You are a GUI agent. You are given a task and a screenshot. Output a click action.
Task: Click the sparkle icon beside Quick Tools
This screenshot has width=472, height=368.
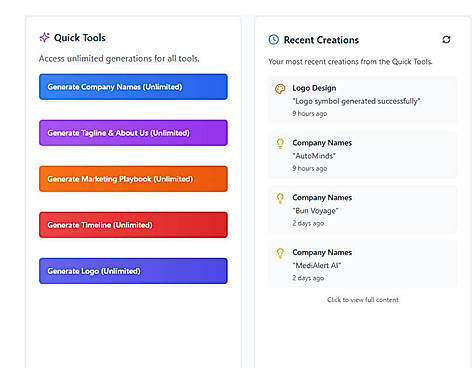[44, 37]
